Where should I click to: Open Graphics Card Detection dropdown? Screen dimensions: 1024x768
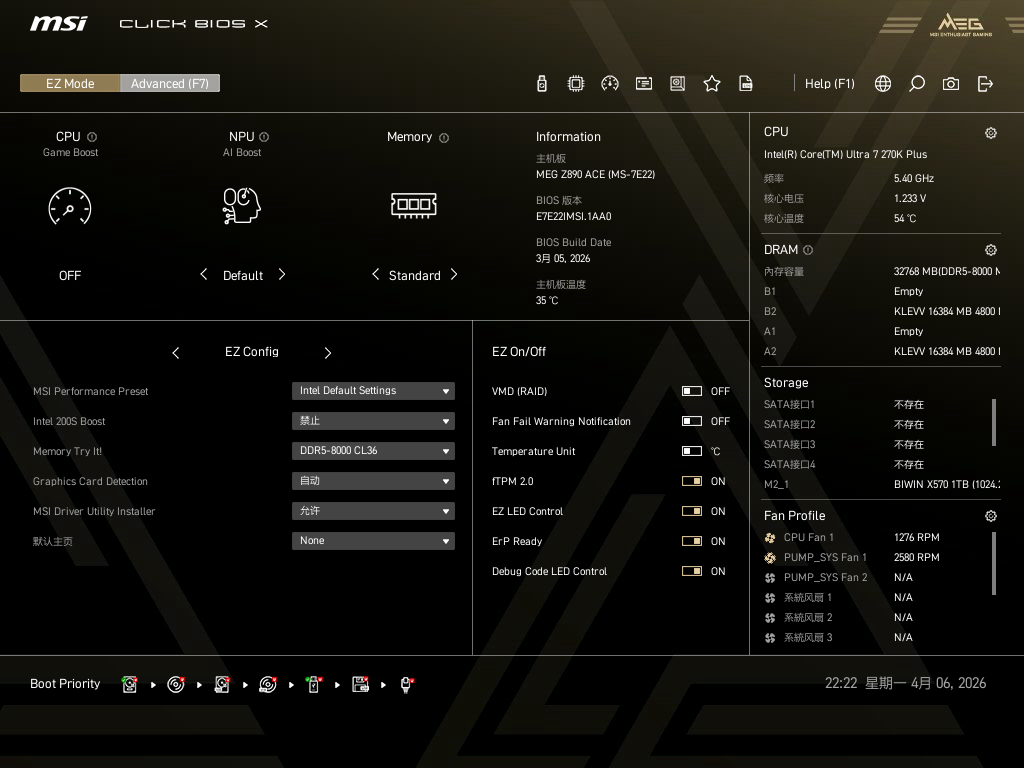tap(373, 481)
